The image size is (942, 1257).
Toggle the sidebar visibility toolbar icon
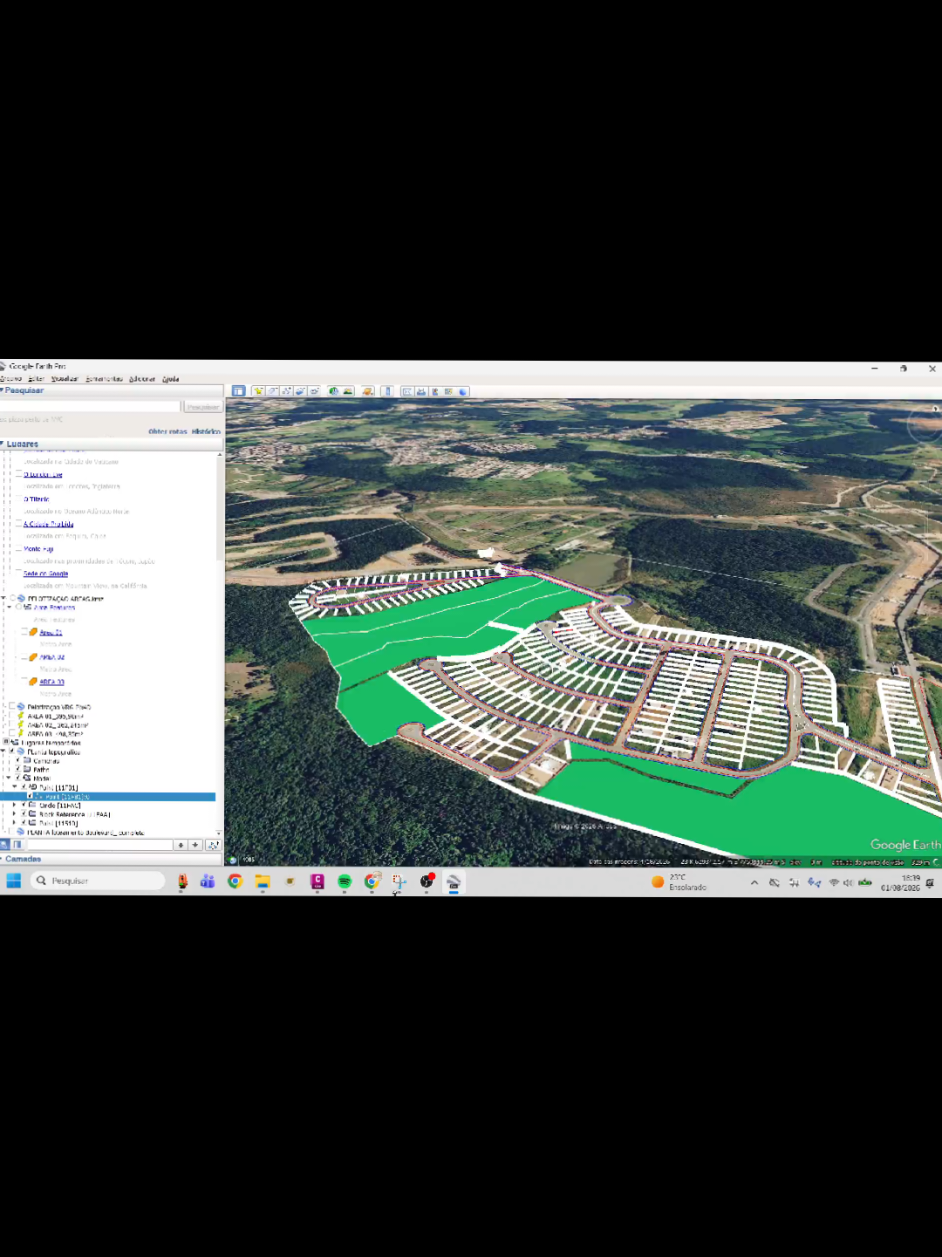[x=239, y=391]
